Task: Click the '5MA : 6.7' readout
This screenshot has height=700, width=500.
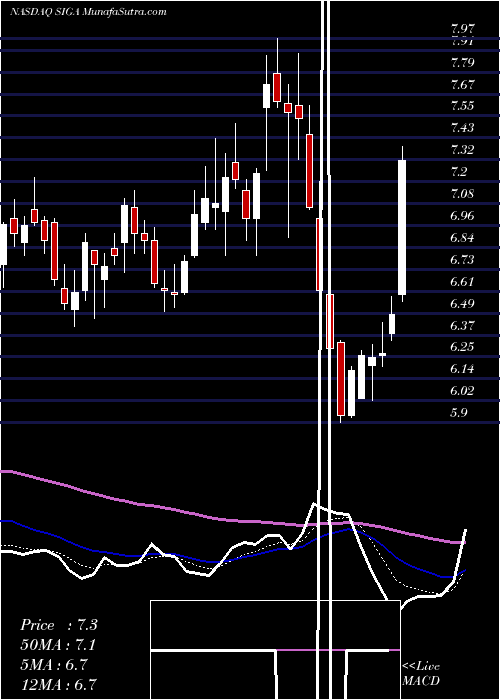Action: [x=56, y=665]
